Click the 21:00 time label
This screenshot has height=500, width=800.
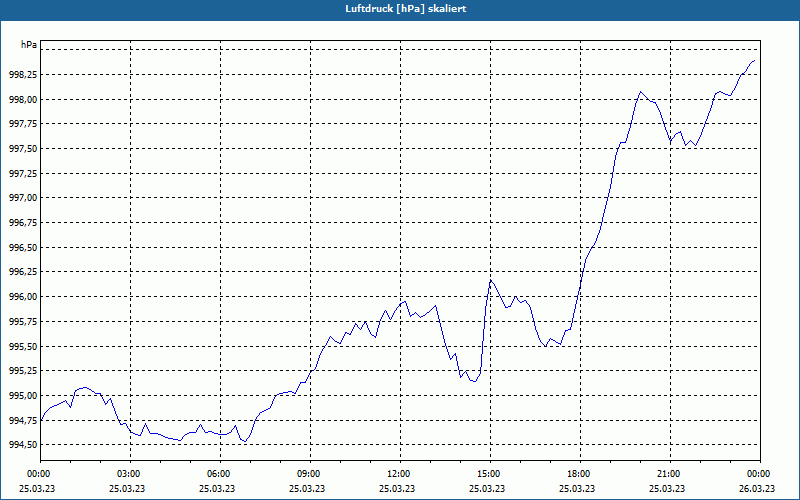click(x=670, y=474)
